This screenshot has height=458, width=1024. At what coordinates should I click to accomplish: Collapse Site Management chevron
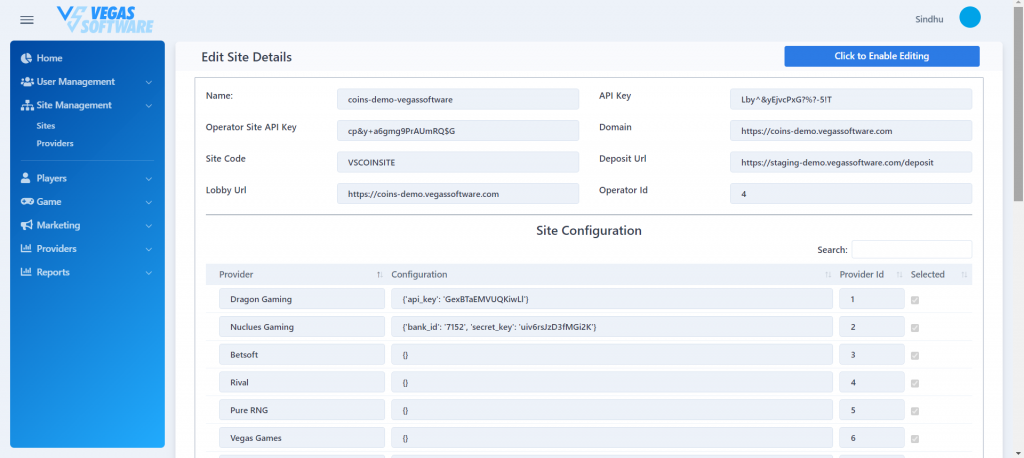click(x=149, y=106)
